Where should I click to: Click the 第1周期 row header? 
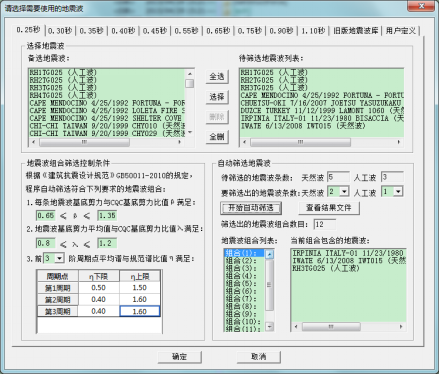58,288
